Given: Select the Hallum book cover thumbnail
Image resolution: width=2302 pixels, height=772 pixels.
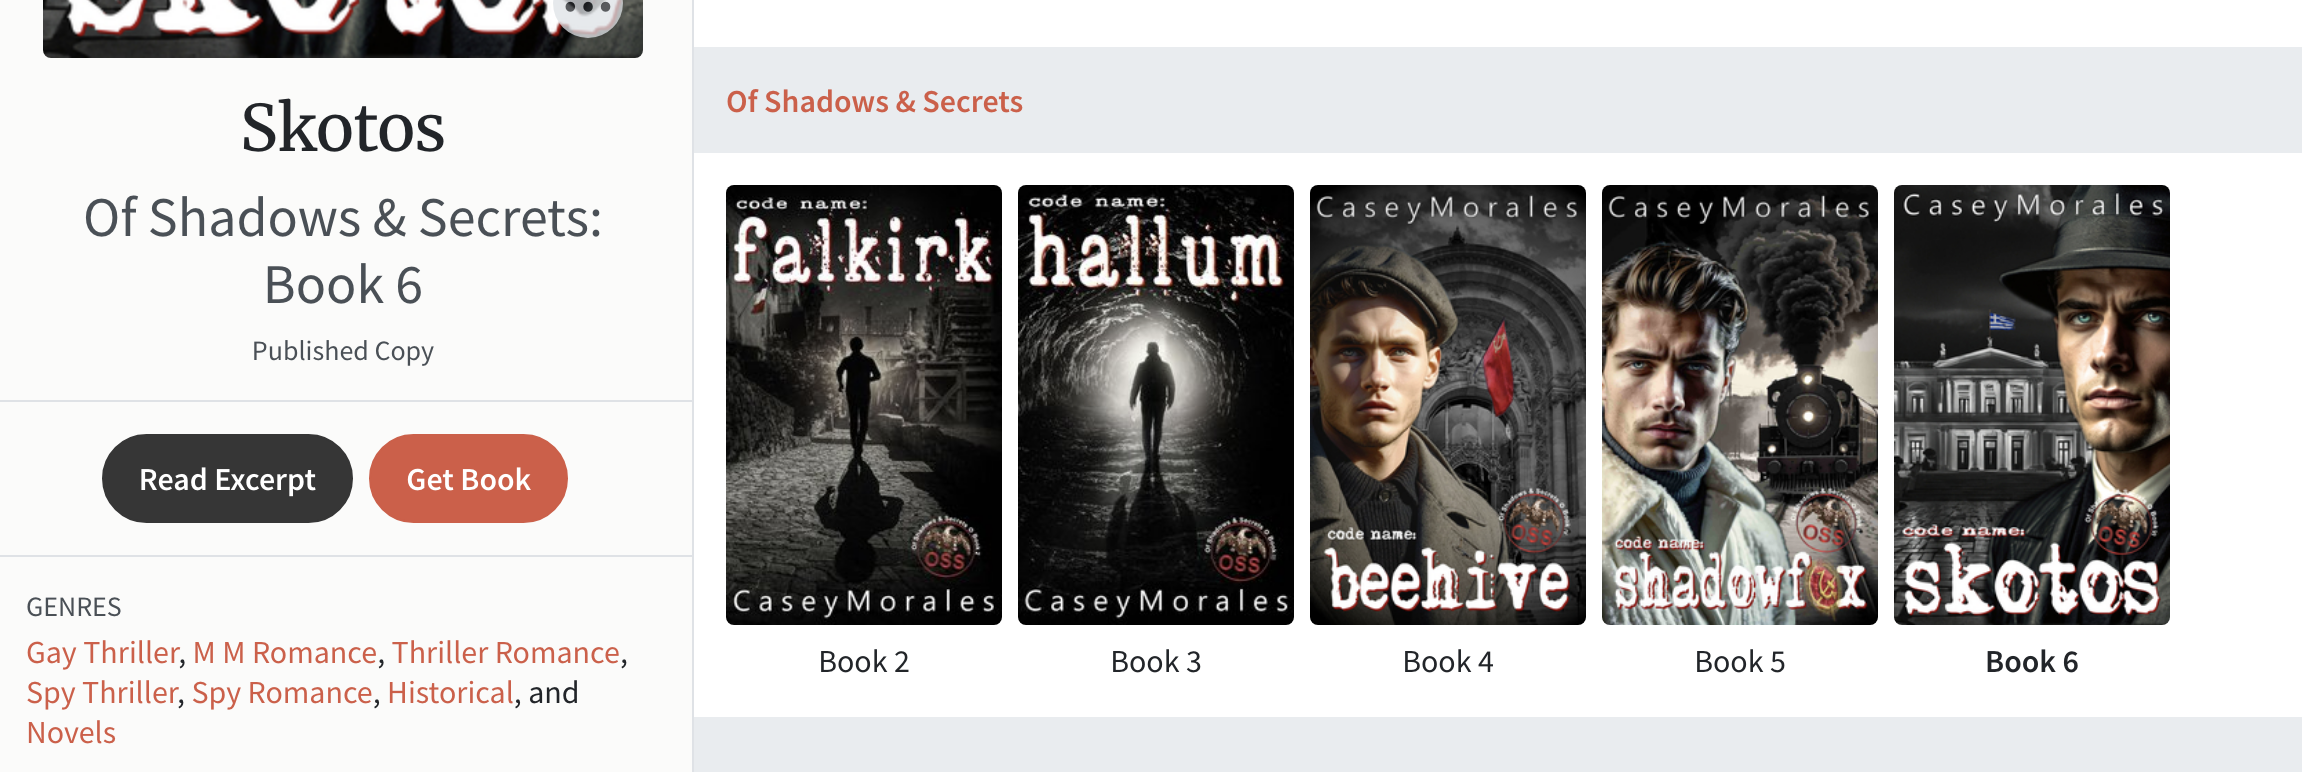Looking at the screenshot, I should tap(1156, 405).
